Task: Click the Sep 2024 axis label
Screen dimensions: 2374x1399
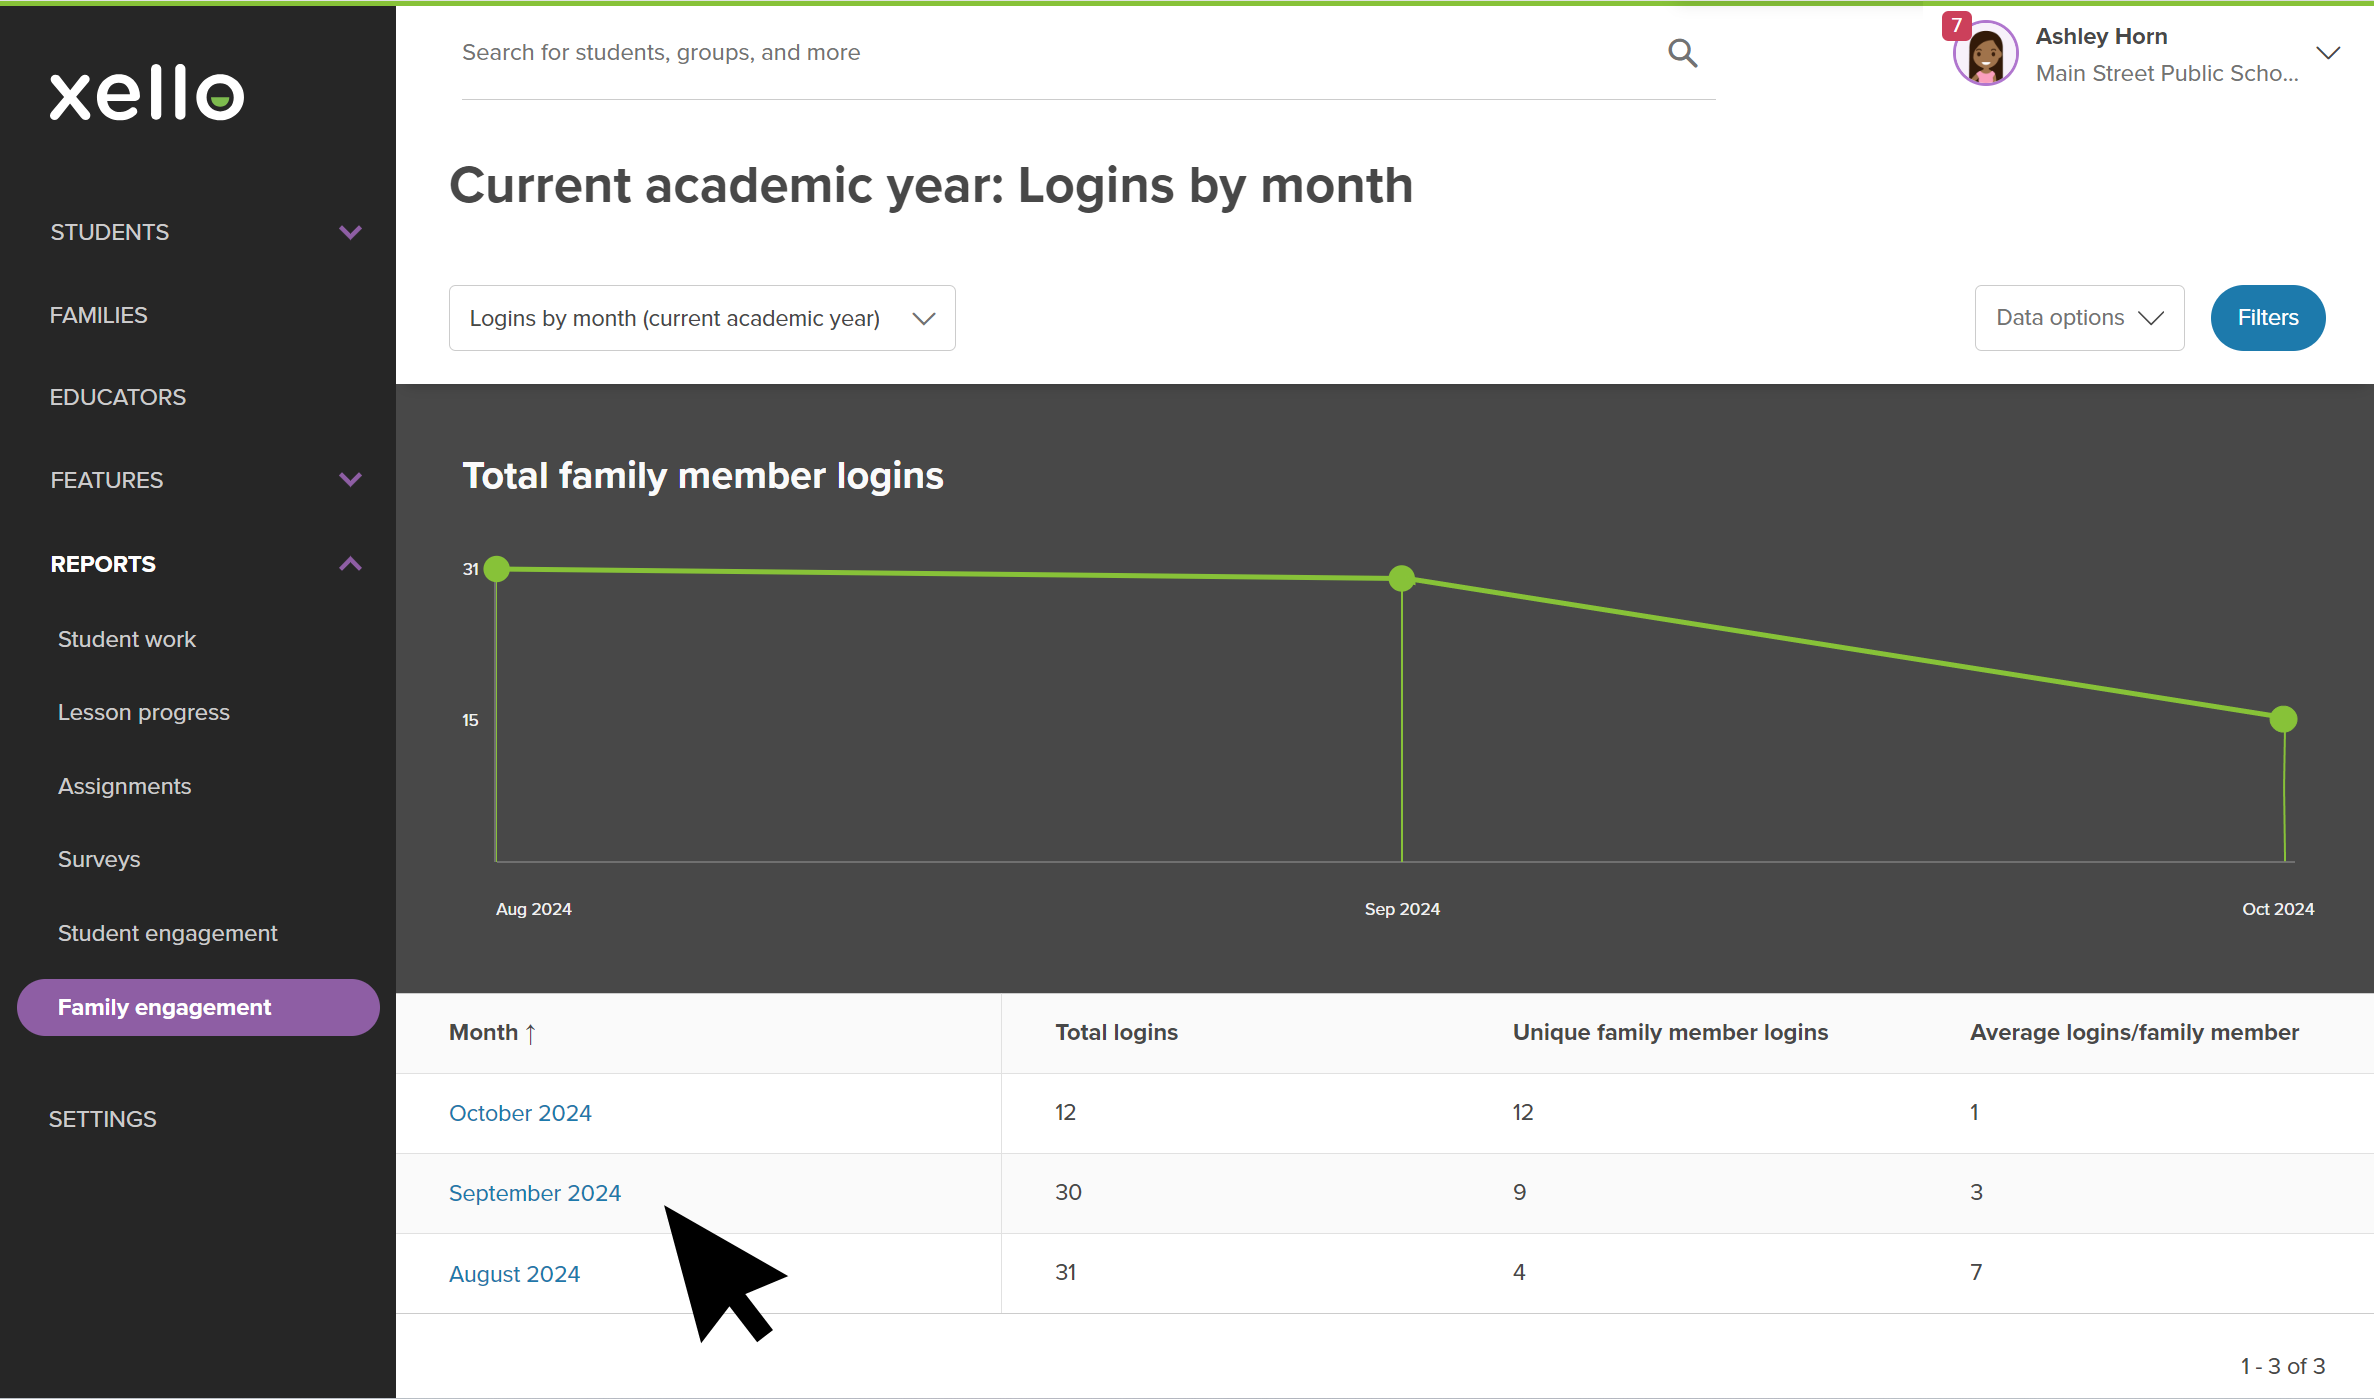Action: click(1402, 909)
